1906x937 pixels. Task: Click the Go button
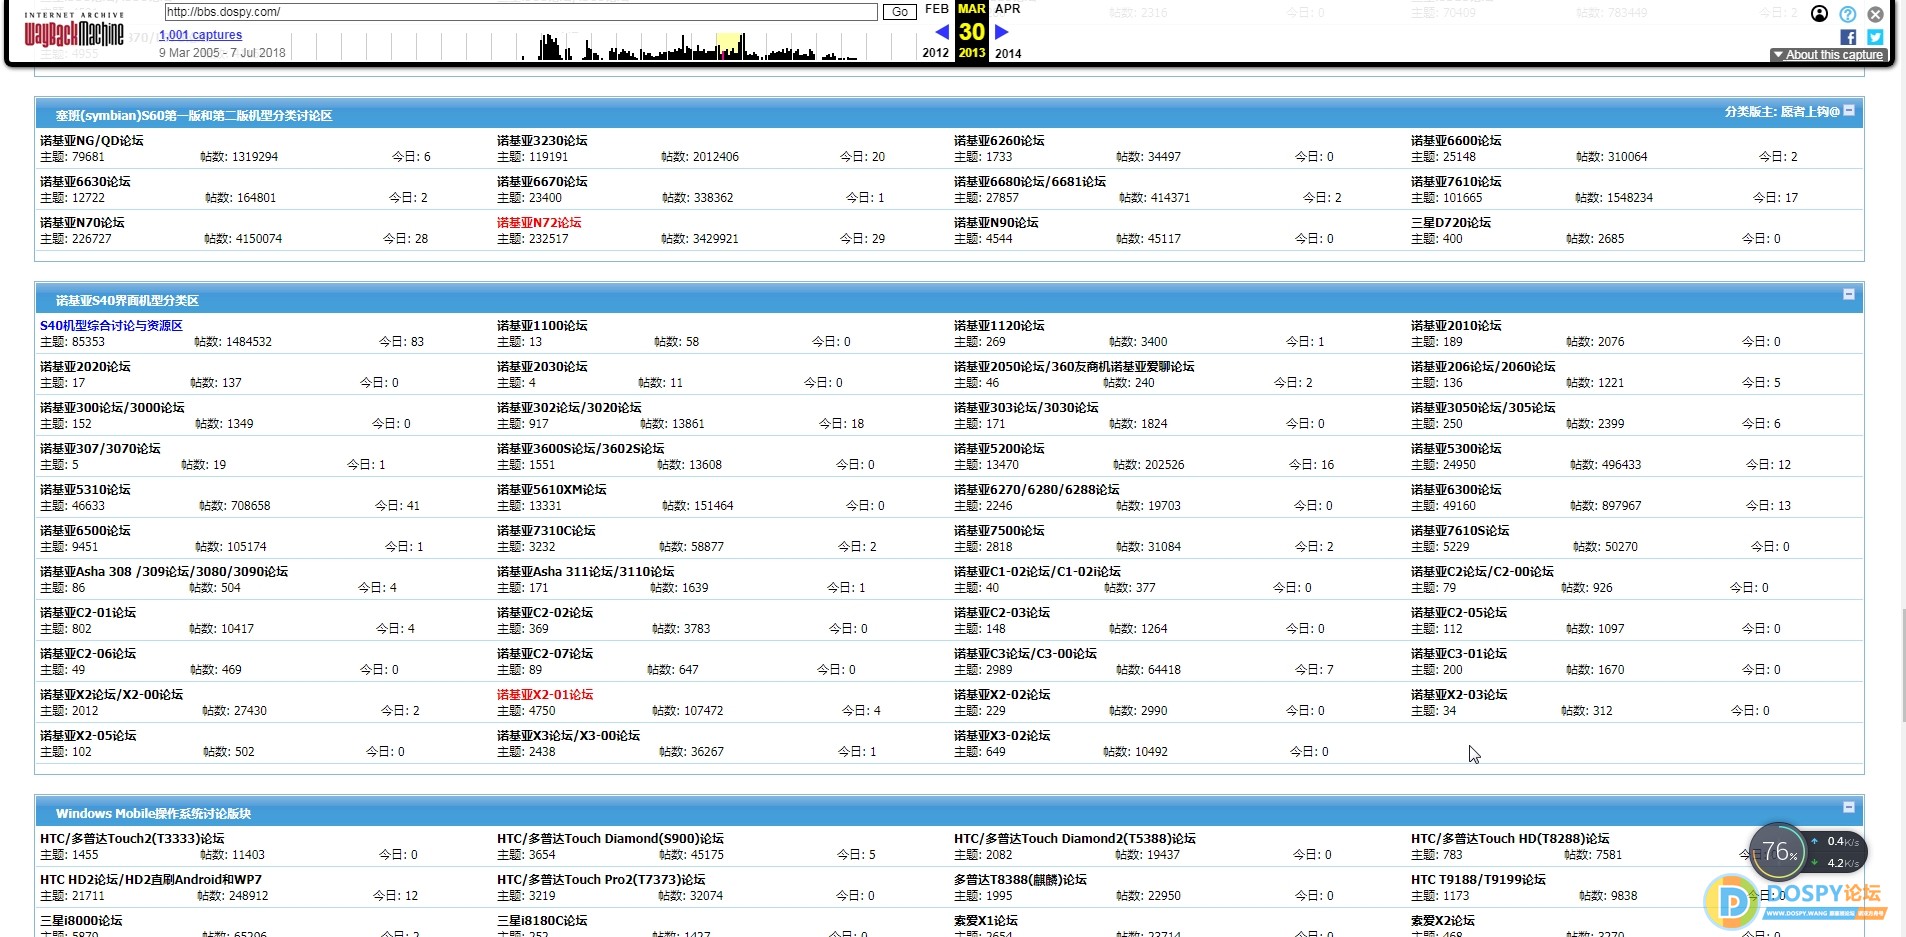click(x=899, y=12)
